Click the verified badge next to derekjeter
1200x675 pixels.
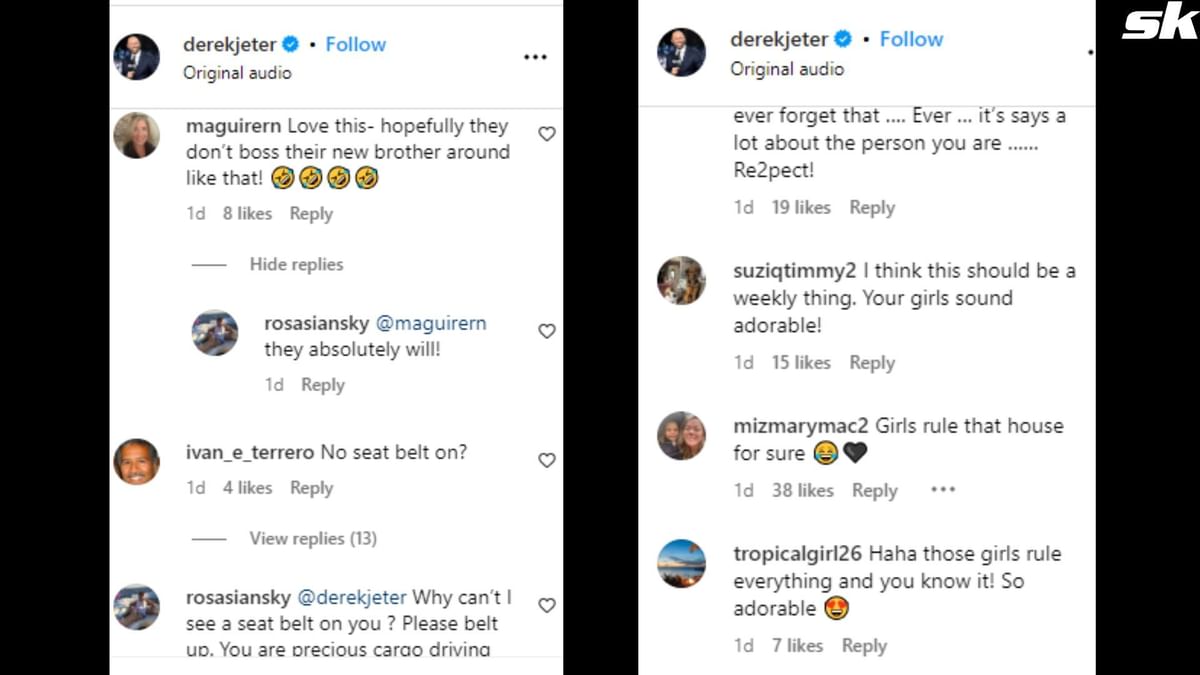pyautogui.click(x=289, y=44)
